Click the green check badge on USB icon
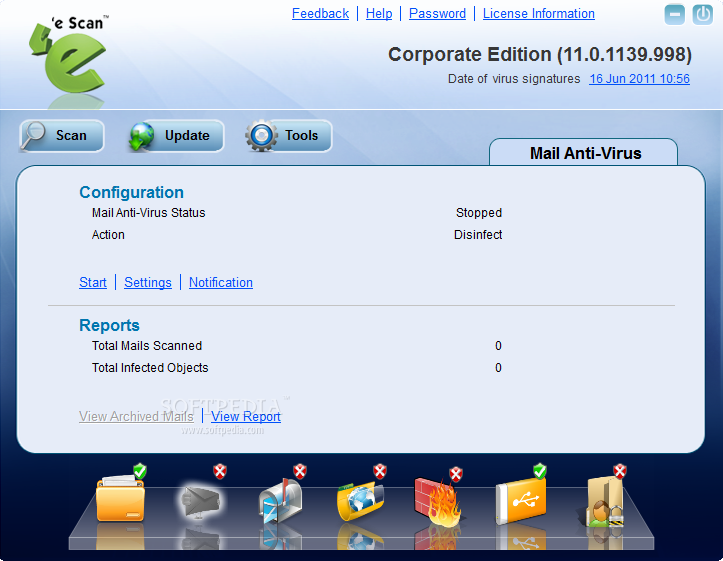This screenshot has width=723, height=561. [x=539, y=471]
